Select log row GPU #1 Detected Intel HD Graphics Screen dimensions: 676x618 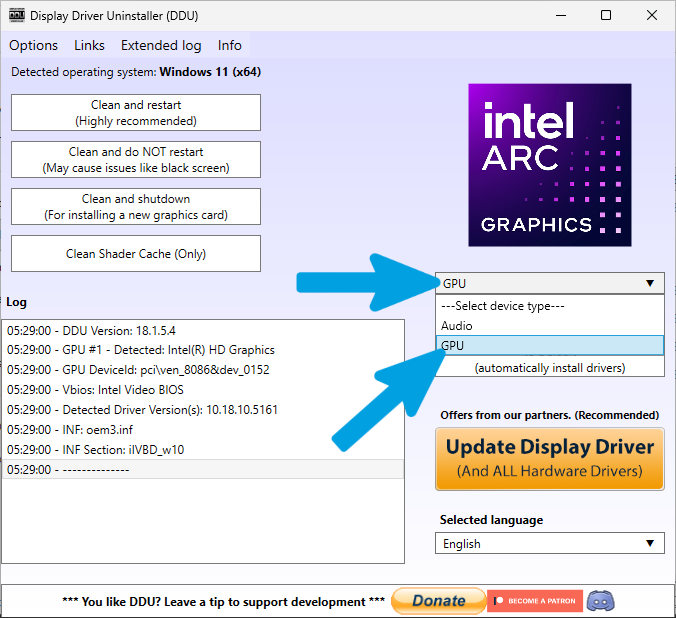[203, 350]
